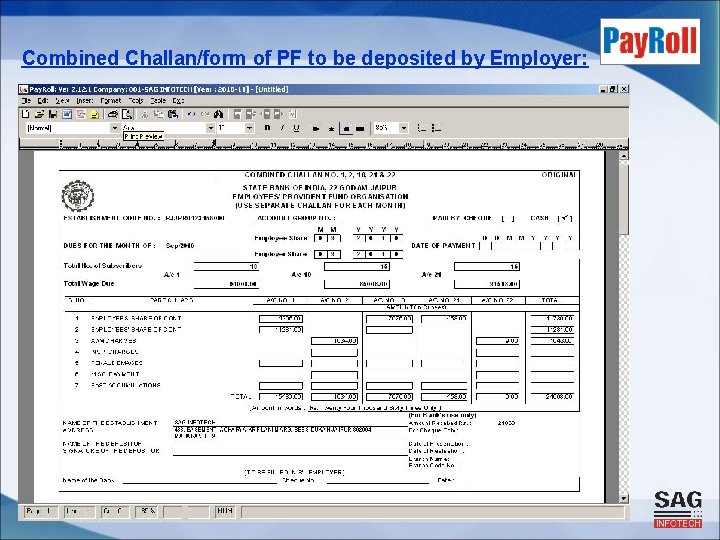Click the A/c 10 subscribers field
The width and height of the screenshot is (720, 540).
(357, 266)
